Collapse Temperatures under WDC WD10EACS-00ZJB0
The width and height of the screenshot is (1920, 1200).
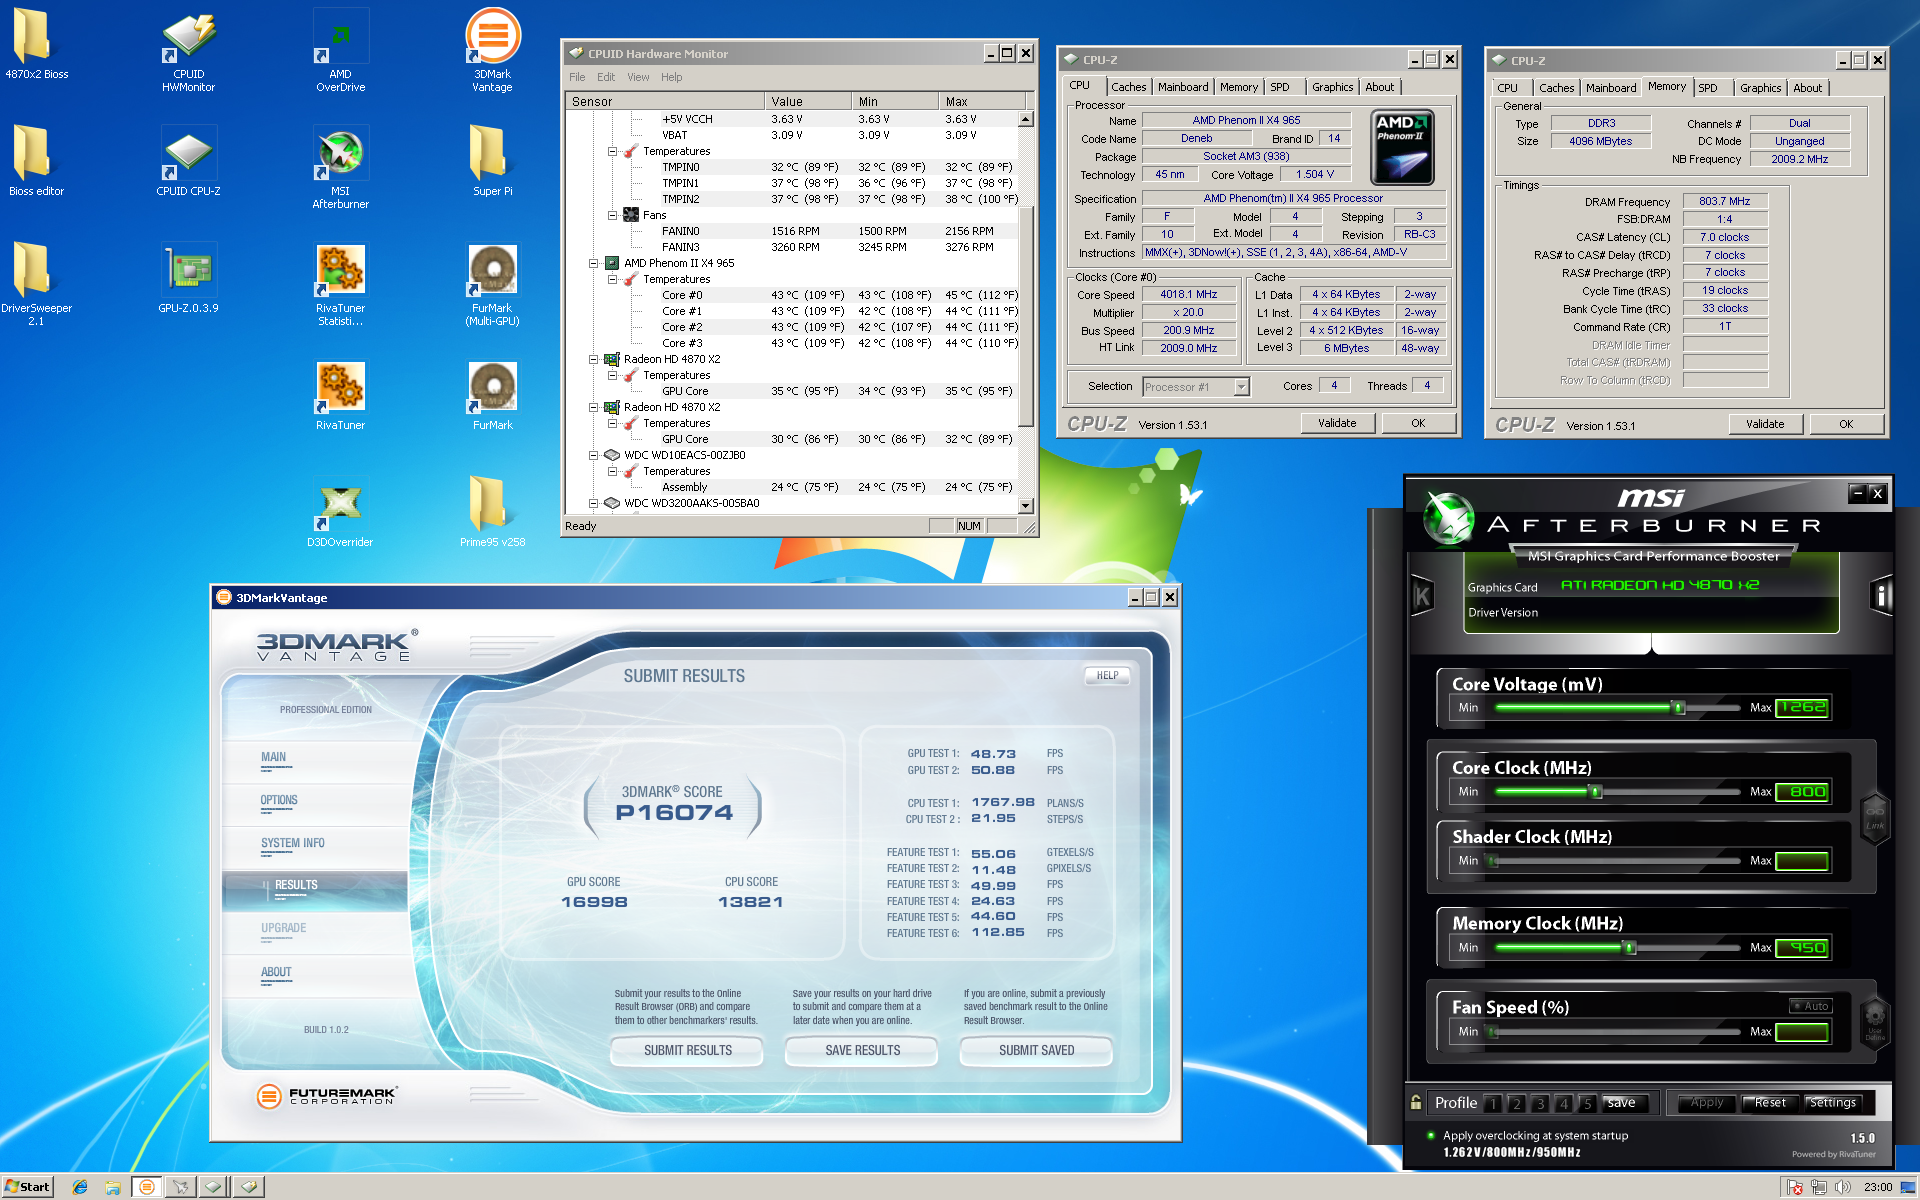pyautogui.click(x=612, y=471)
